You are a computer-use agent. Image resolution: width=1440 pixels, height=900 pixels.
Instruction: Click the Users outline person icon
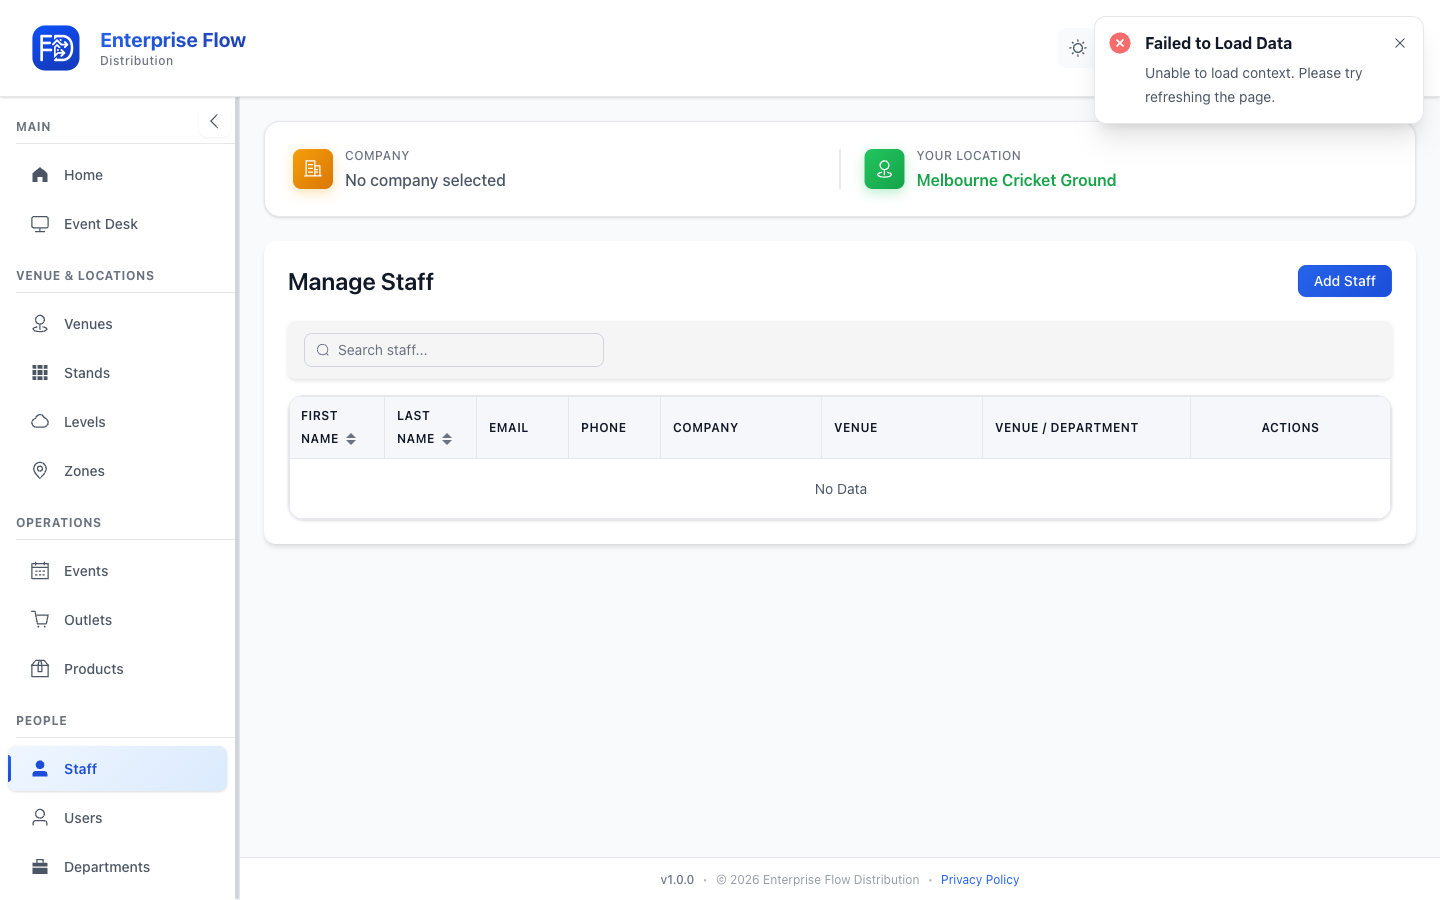[x=40, y=818]
